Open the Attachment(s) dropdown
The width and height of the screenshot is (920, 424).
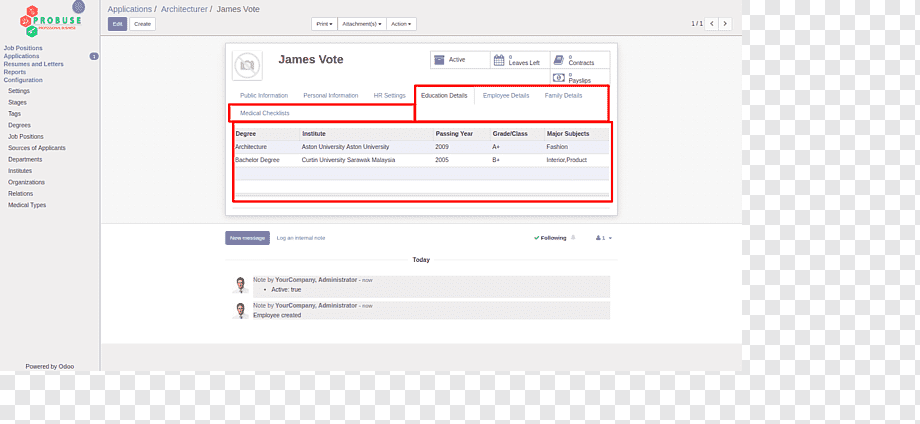(362, 24)
